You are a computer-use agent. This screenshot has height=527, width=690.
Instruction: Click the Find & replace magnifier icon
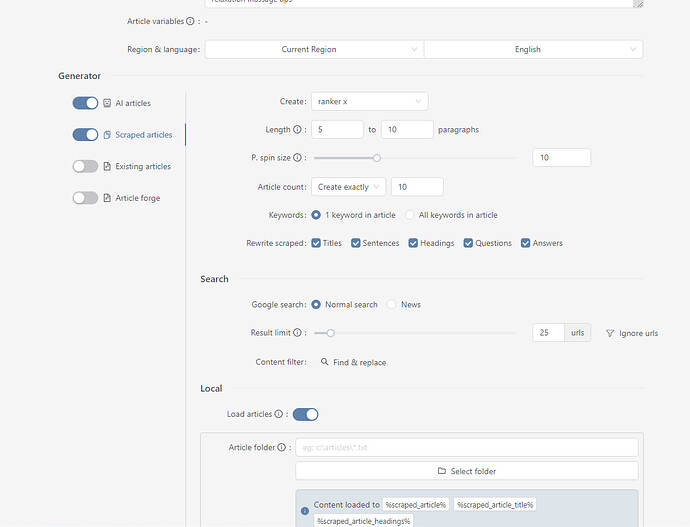point(324,362)
